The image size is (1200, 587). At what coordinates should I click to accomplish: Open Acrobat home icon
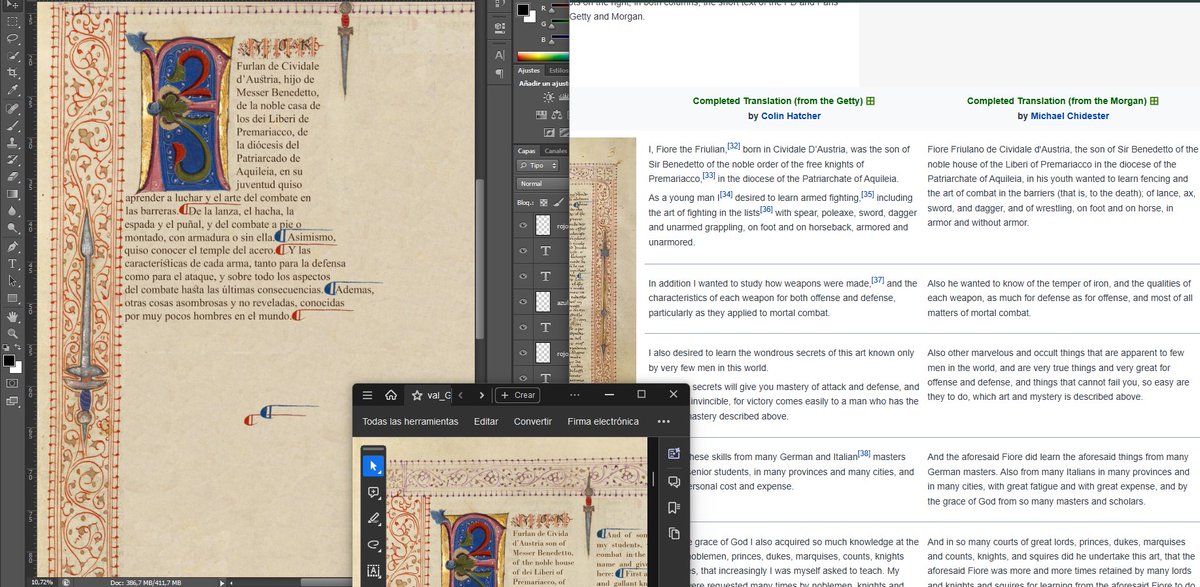[390, 395]
